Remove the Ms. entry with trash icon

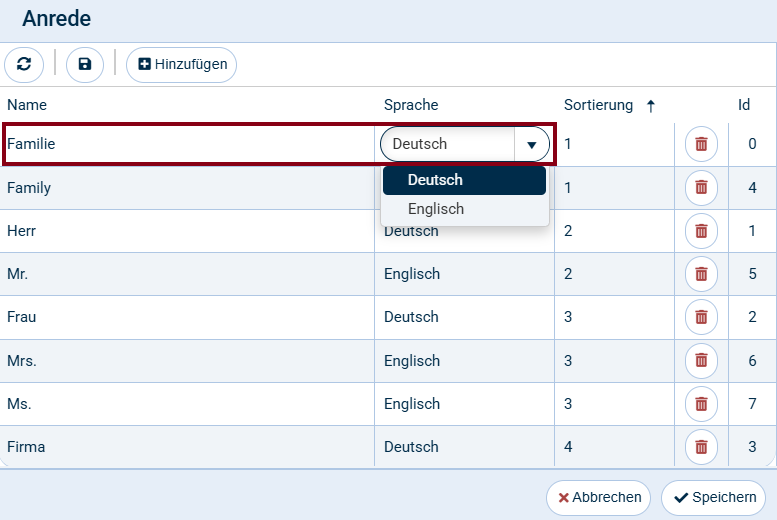click(x=701, y=404)
